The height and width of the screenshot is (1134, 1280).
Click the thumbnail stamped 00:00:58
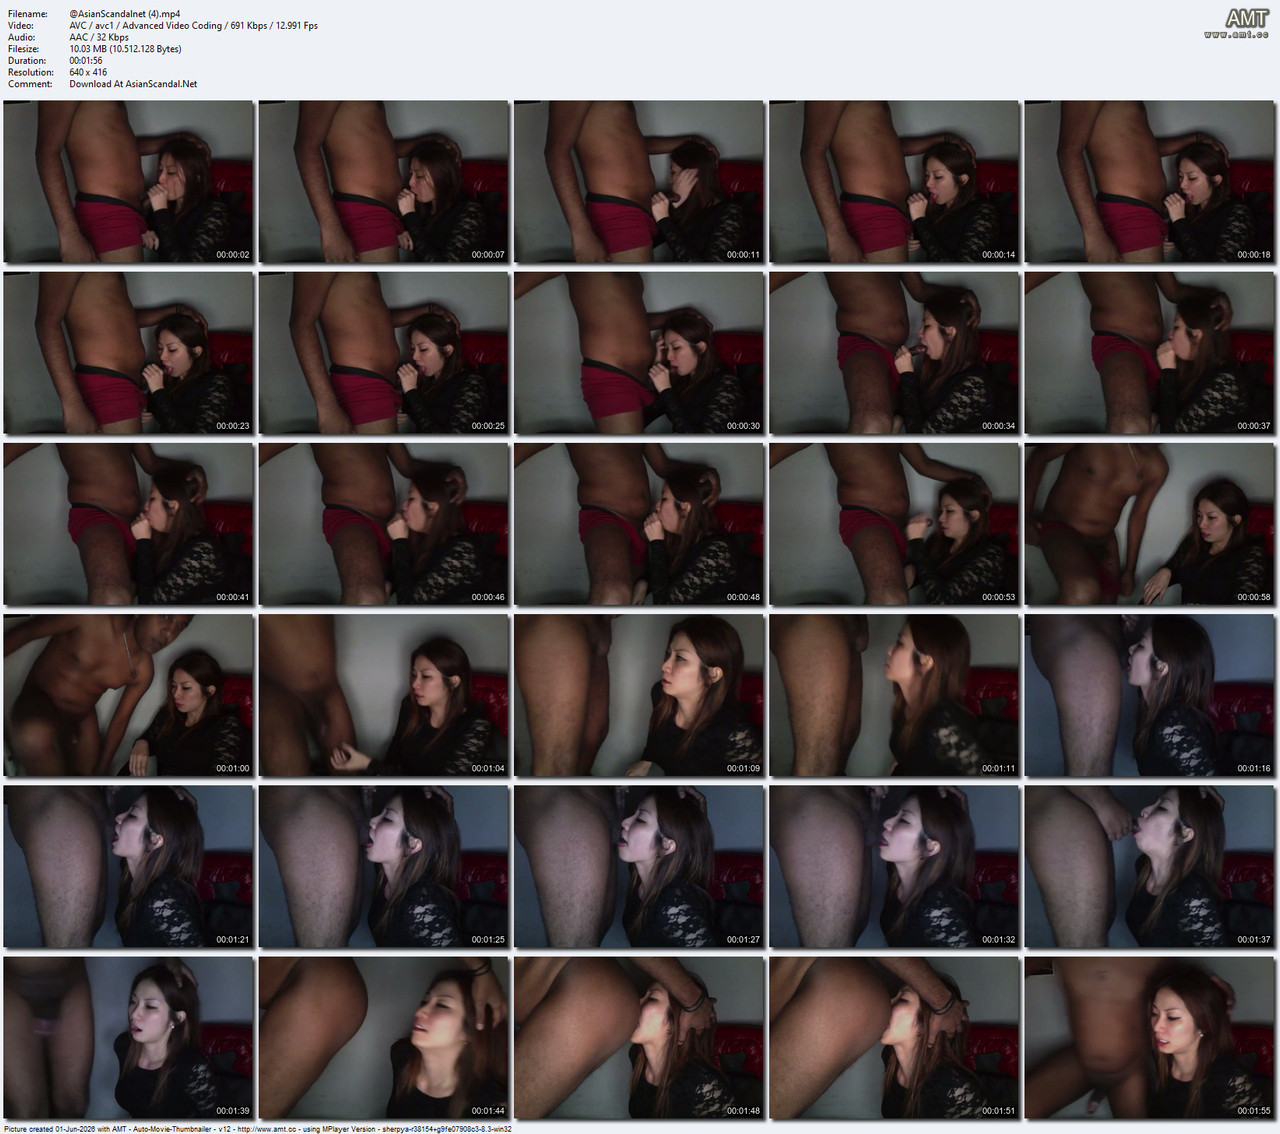1150,524
